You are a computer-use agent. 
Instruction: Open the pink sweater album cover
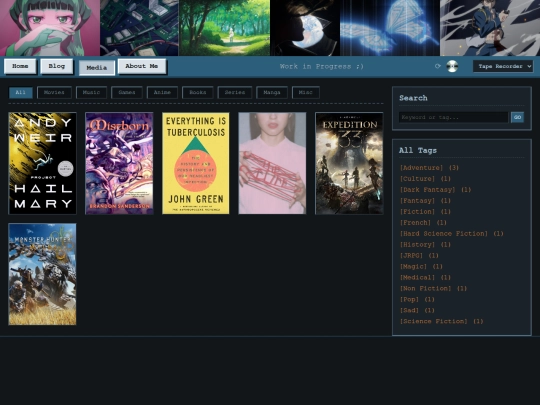pyautogui.click(x=272, y=163)
